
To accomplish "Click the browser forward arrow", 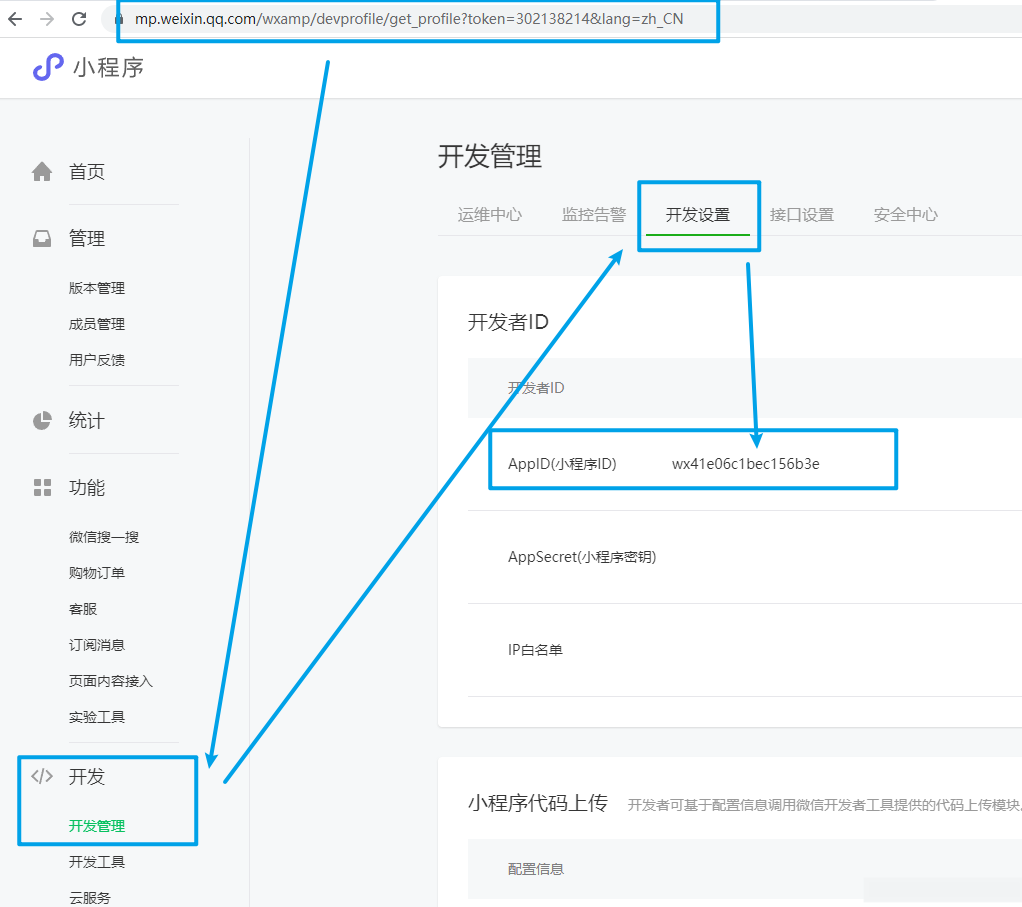I will coord(47,19).
